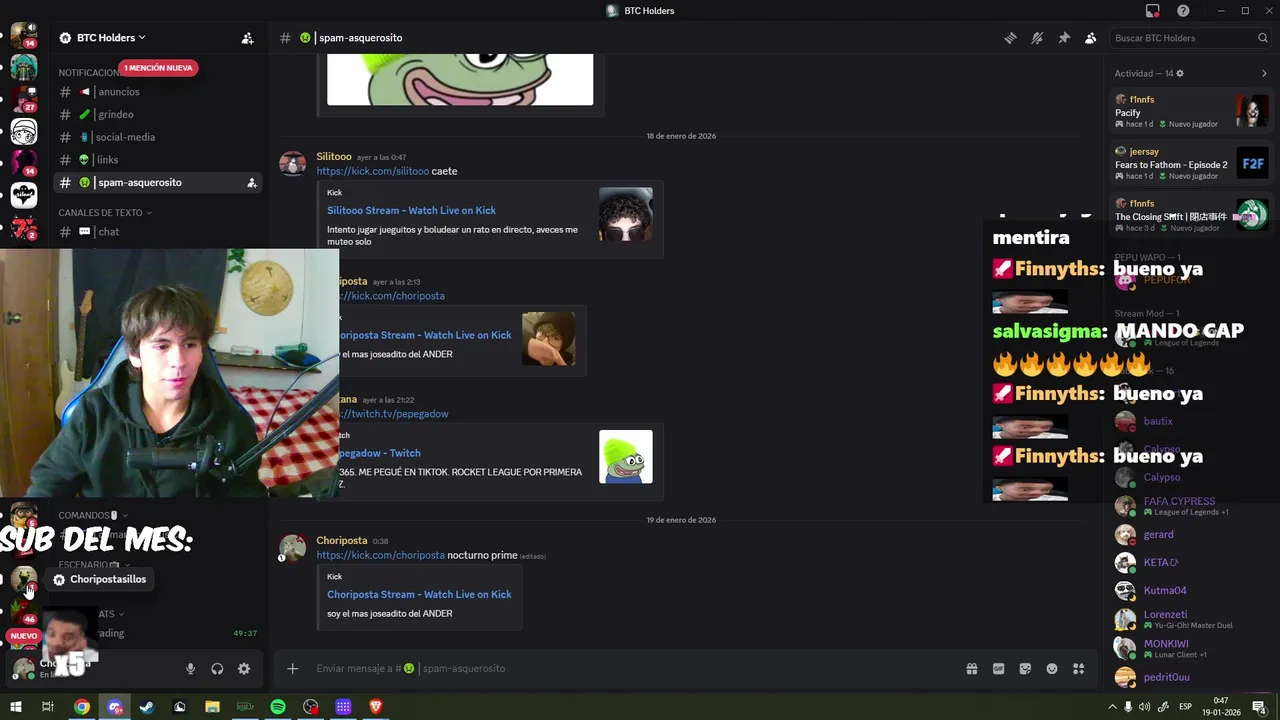
Task: Click Silitooo's avatar in chat
Action: pyautogui.click(x=293, y=164)
